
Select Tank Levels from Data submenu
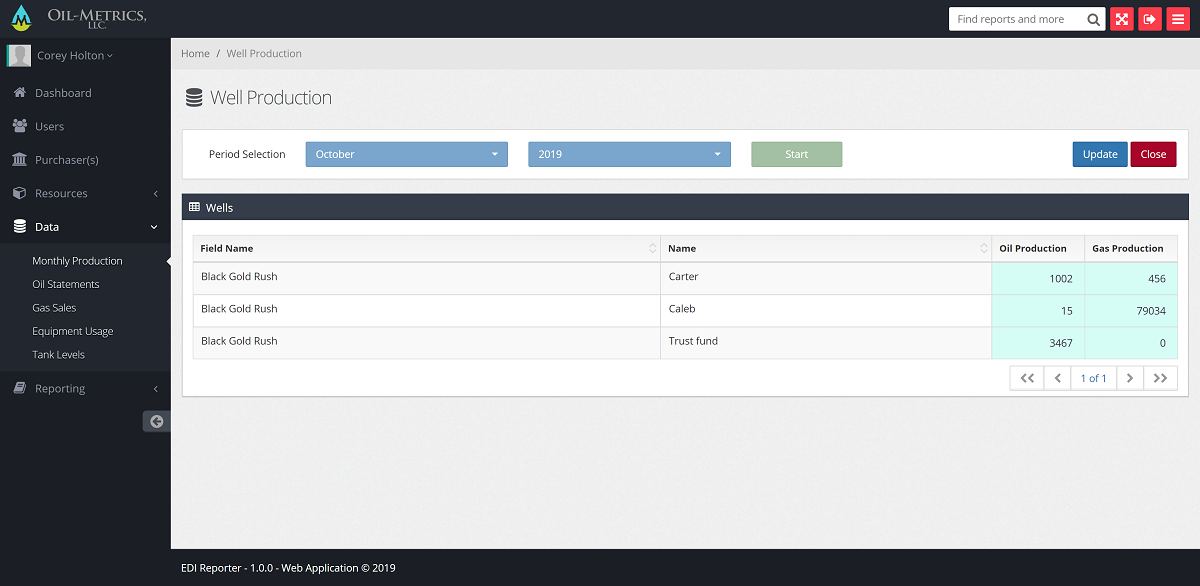point(58,354)
